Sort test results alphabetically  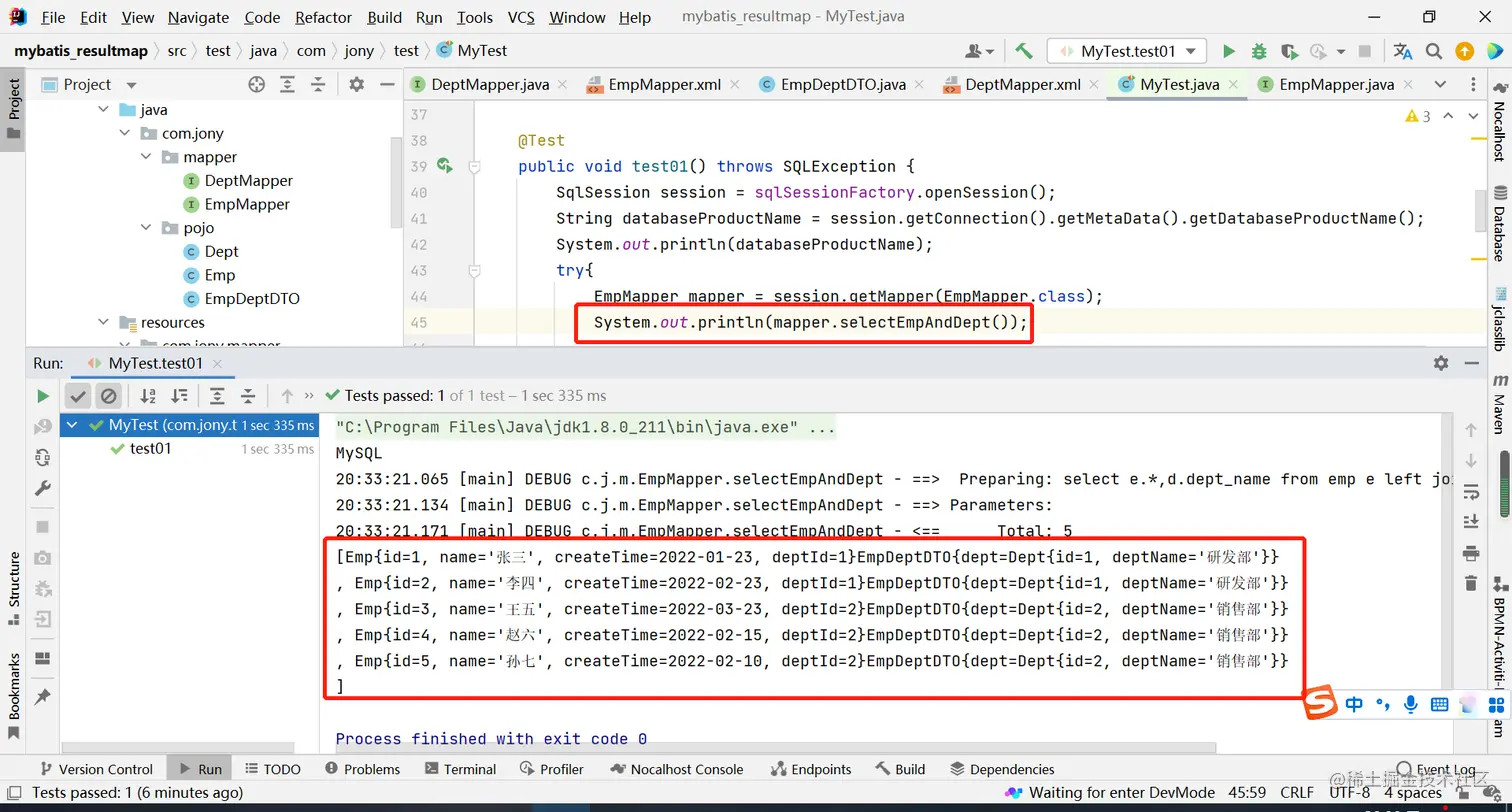[x=148, y=396]
